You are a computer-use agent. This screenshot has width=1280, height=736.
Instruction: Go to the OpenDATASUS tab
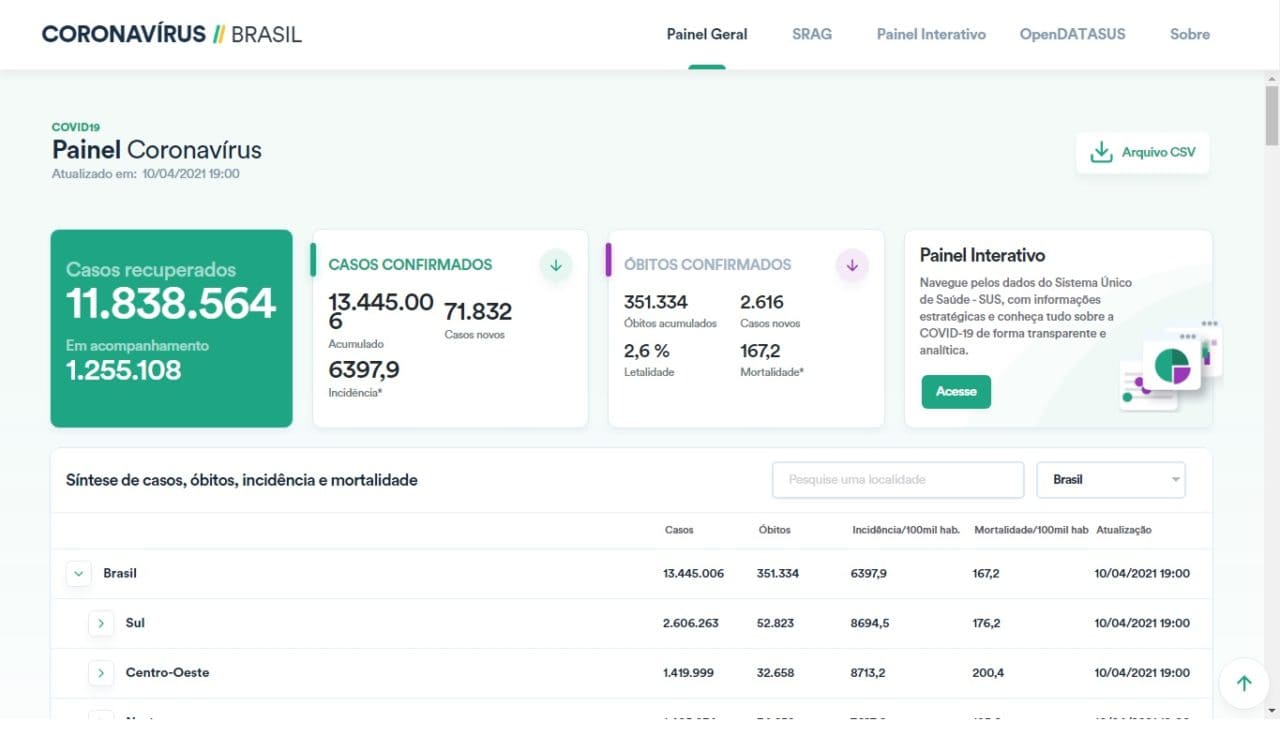coord(1072,34)
